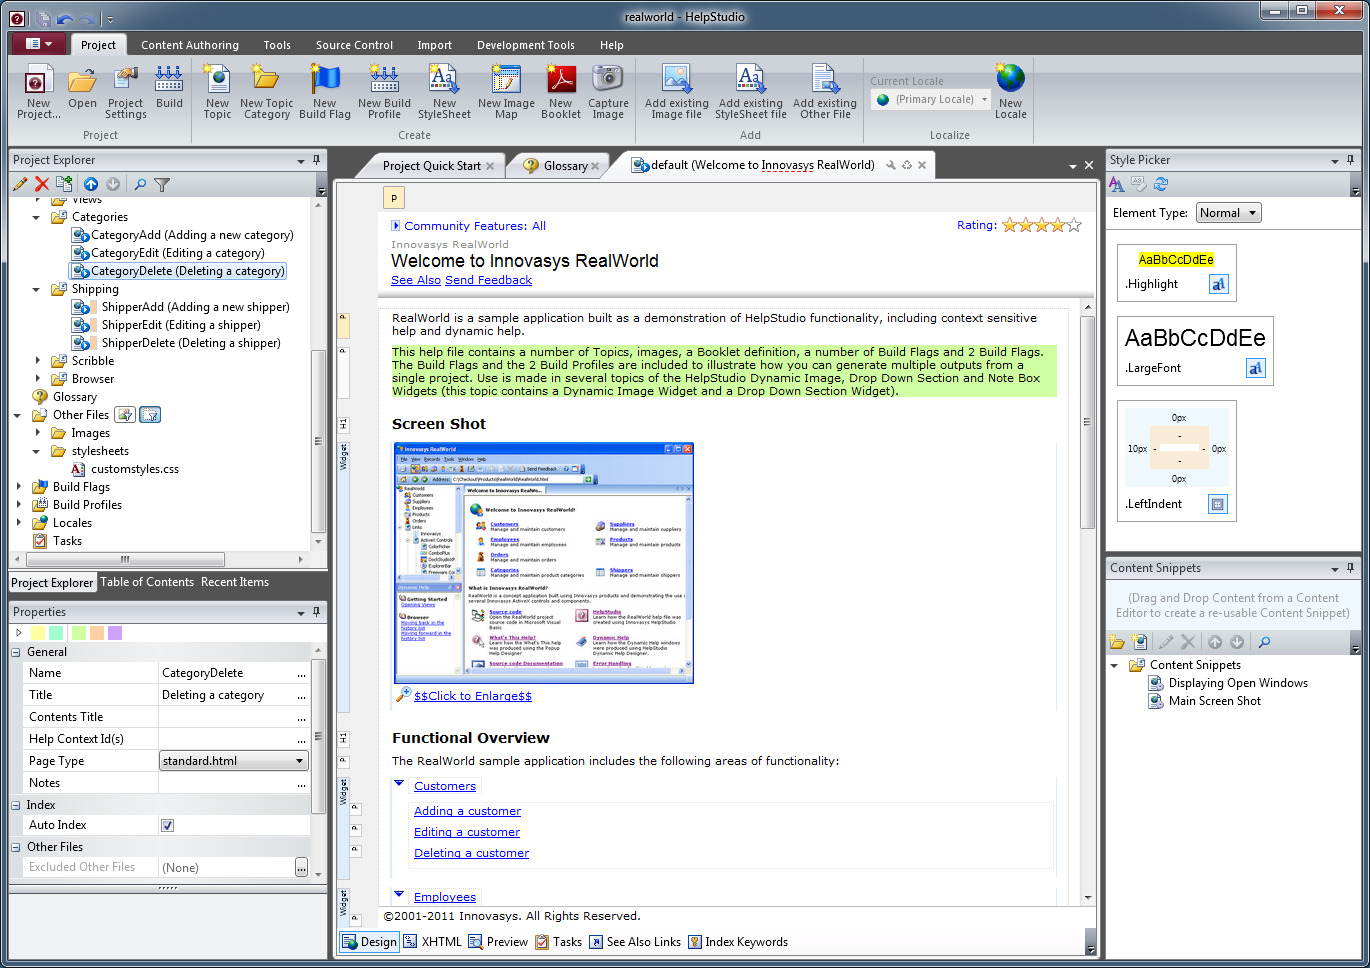Create a New StyleSheet
This screenshot has width=1370, height=968.
pos(444,92)
